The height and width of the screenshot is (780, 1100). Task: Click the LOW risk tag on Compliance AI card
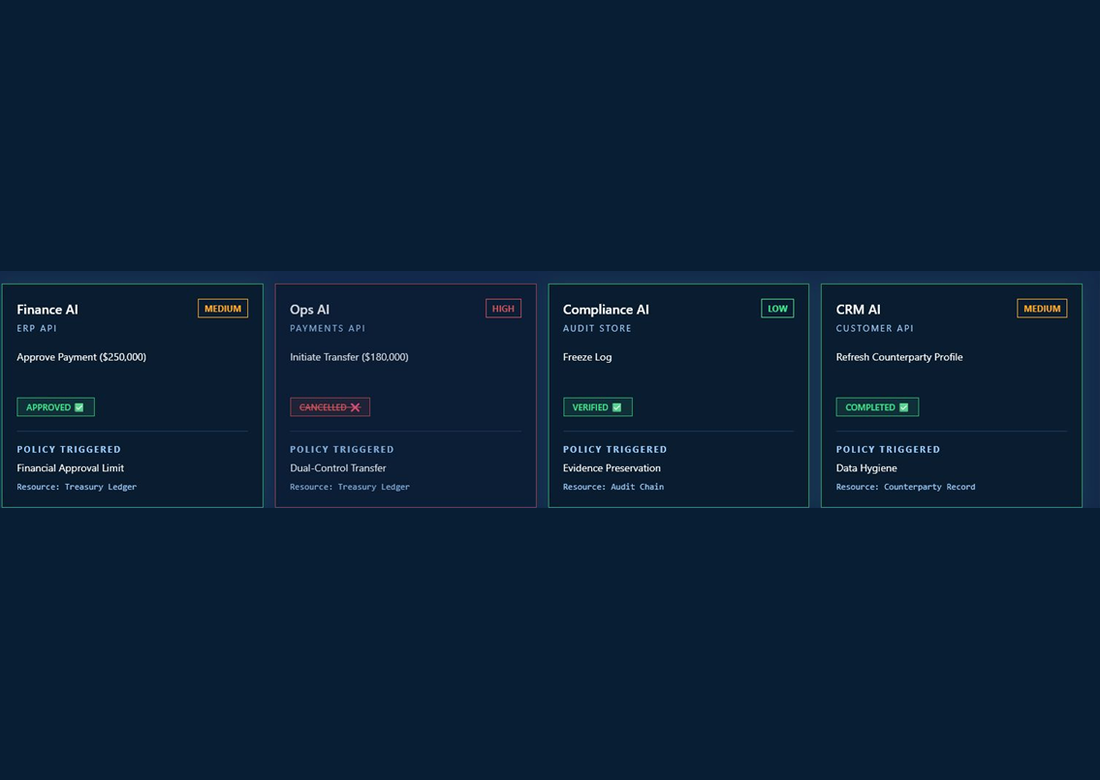[777, 309]
